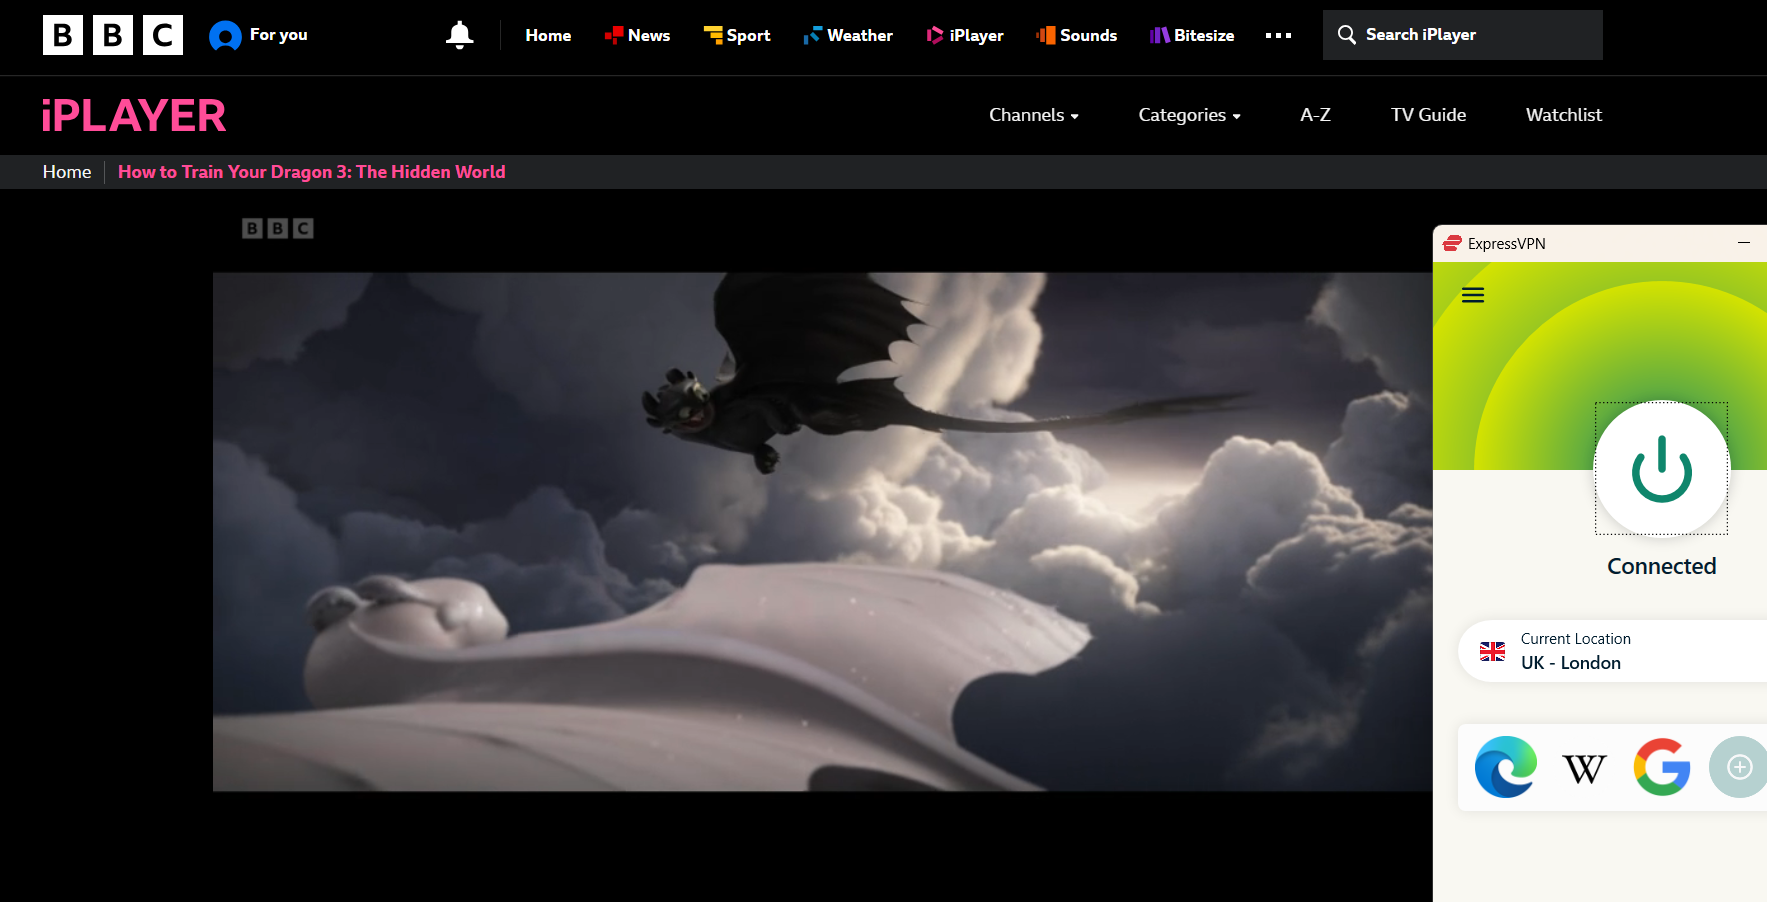1767x902 pixels.
Task: Open the TV Guide tab
Action: [1427, 115]
